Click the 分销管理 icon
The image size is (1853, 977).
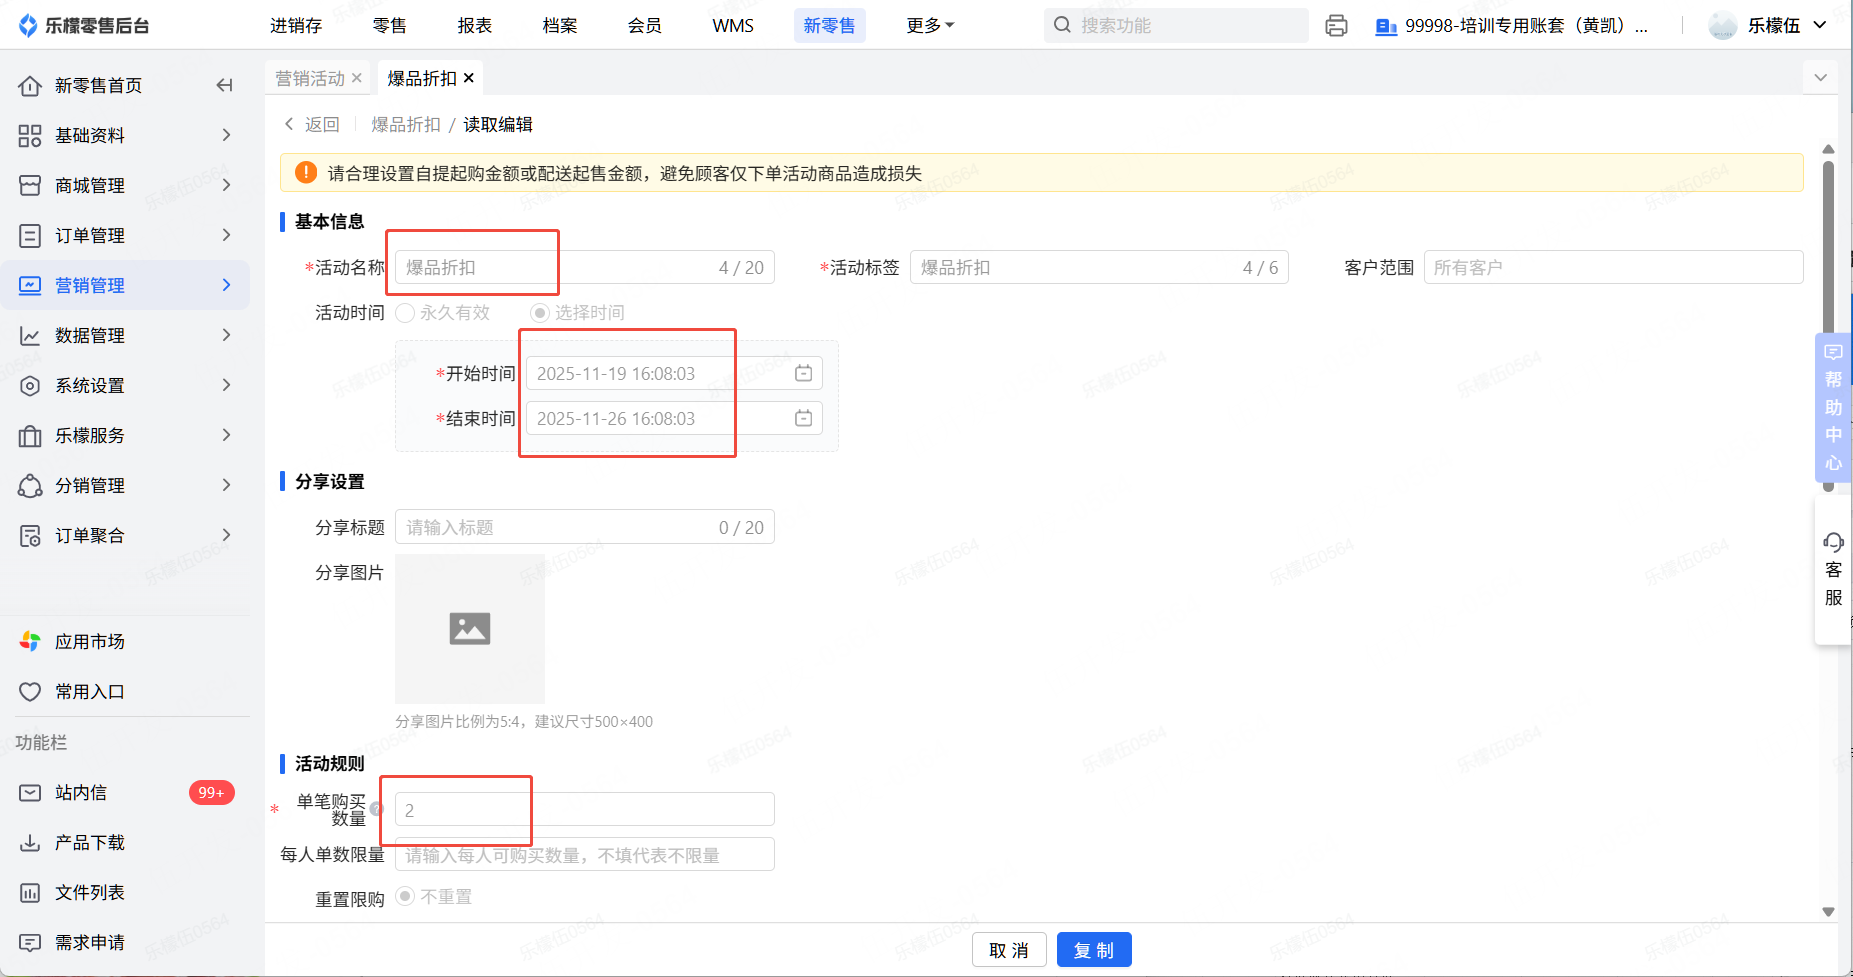pos(30,486)
